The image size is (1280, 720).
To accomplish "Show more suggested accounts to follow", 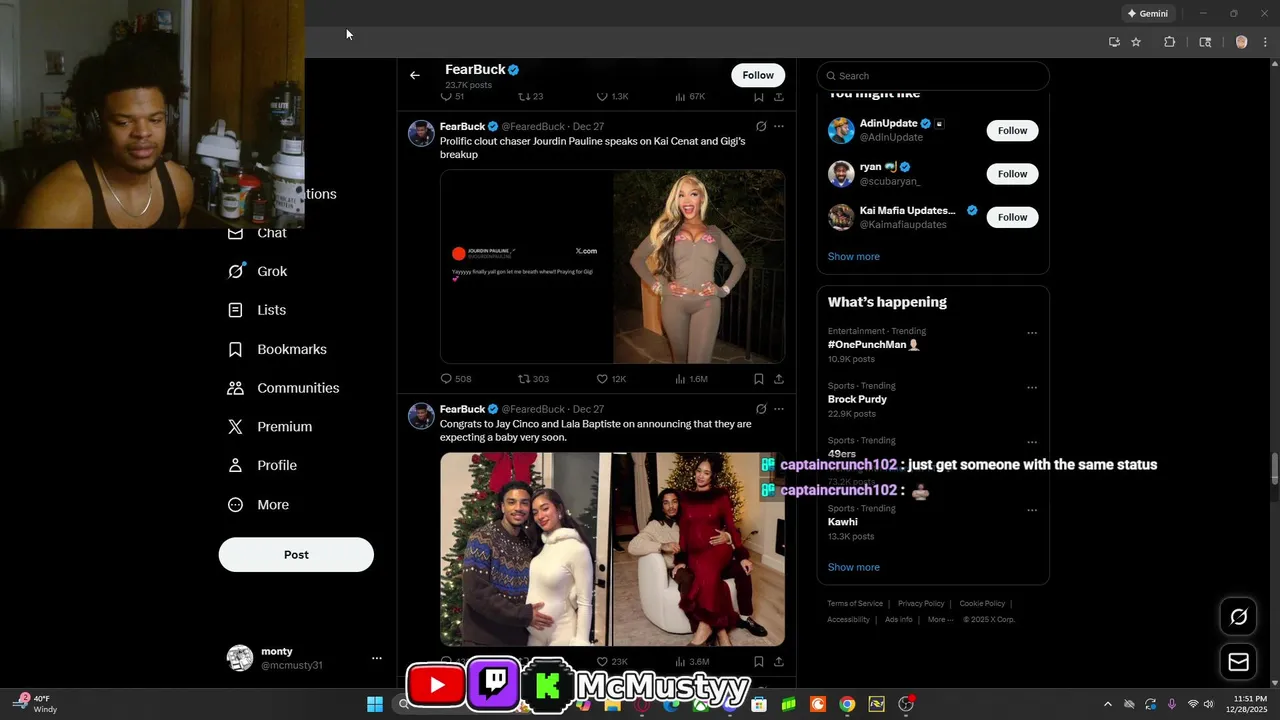I will point(854,257).
